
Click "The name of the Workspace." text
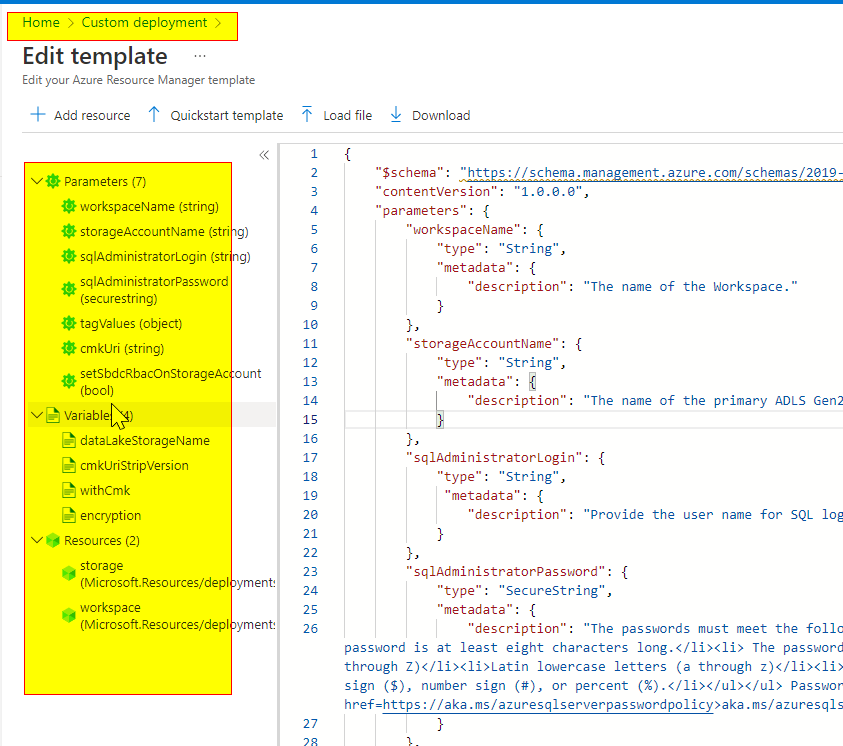(x=690, y=287)
